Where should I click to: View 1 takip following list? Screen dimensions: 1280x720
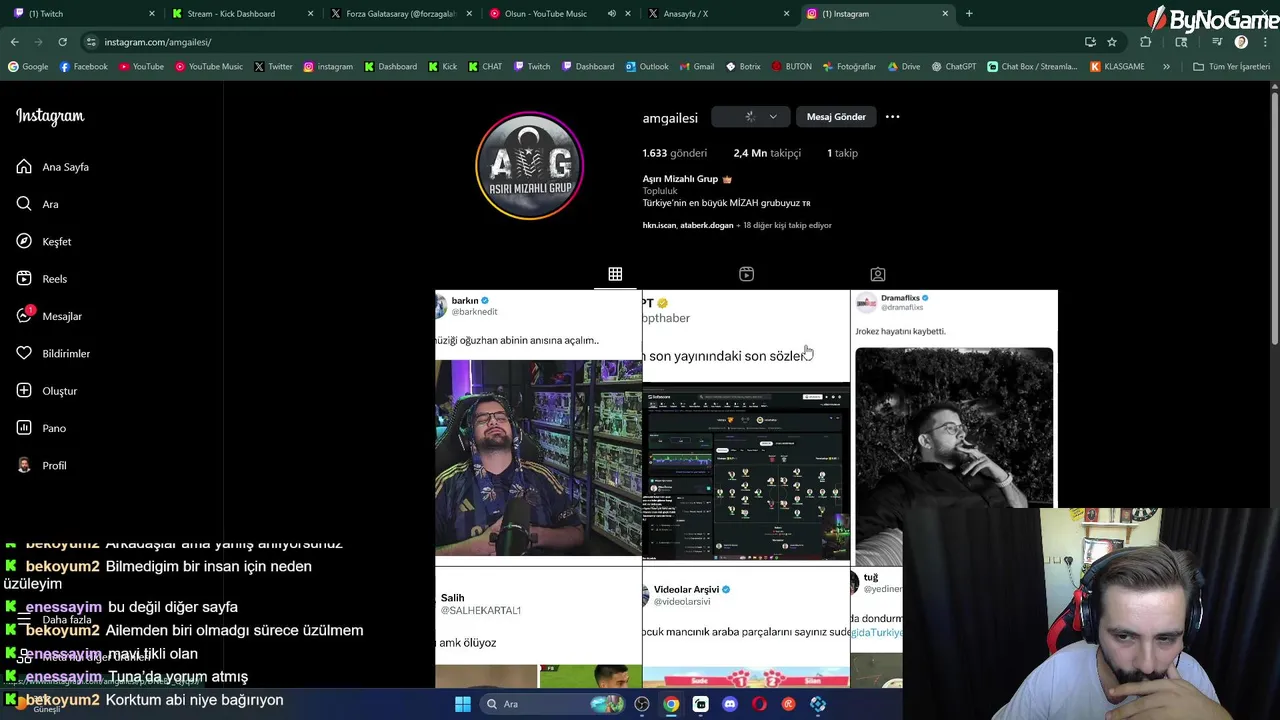click(842, 153)
